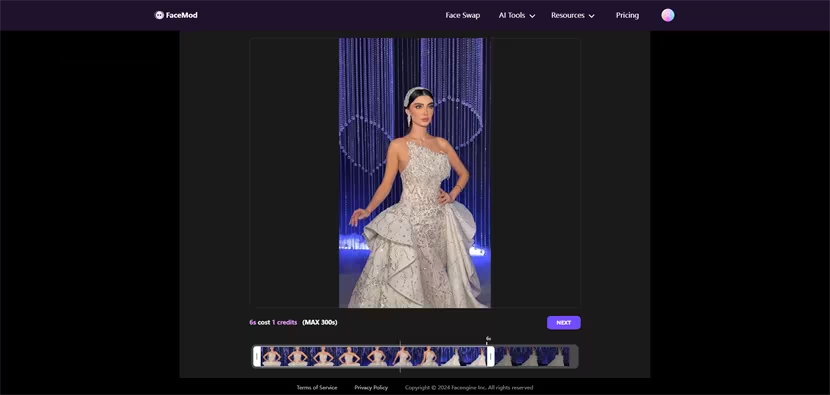The height and width of the screenshot is (395, 830).
Task: Grab the right trim handle on timeline
Action: click(490, 356)
